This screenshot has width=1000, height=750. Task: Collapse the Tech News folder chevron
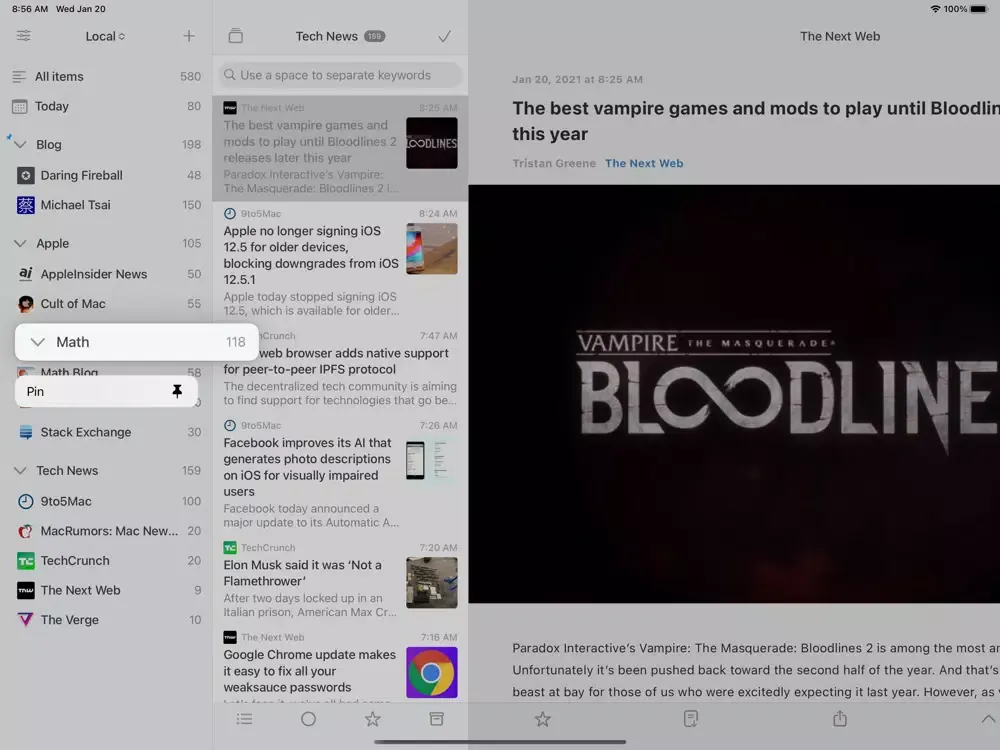[x=20, y=471]
